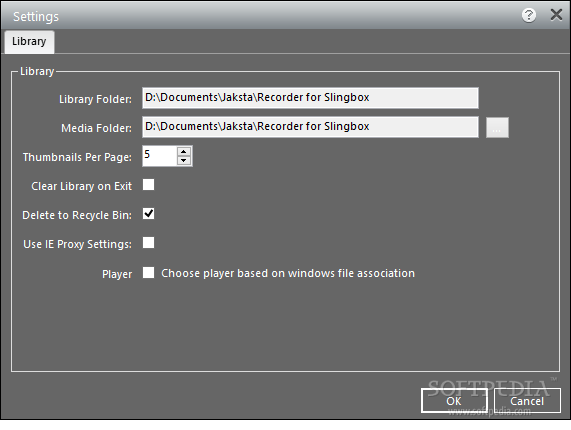Click the Player label text
Screen dimensions: 571x430
pyautogui.click(x=117, y=274)
